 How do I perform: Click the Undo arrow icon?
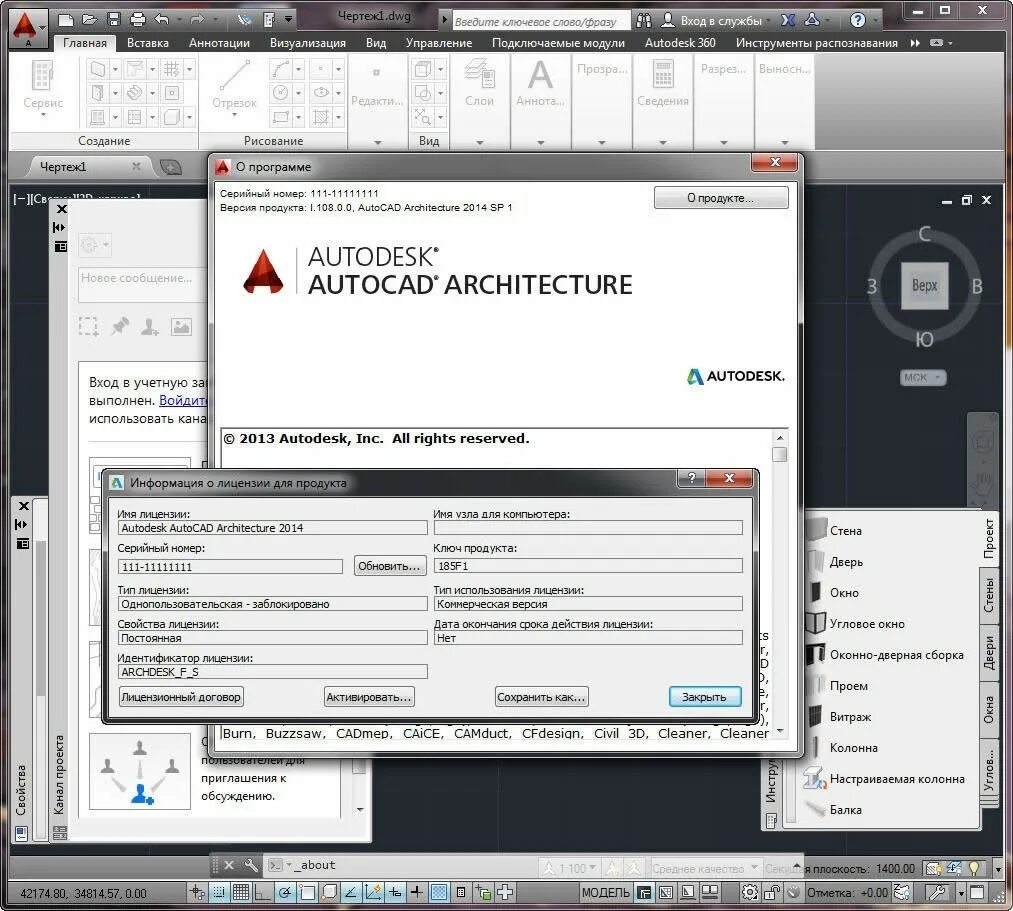point(162,20)
